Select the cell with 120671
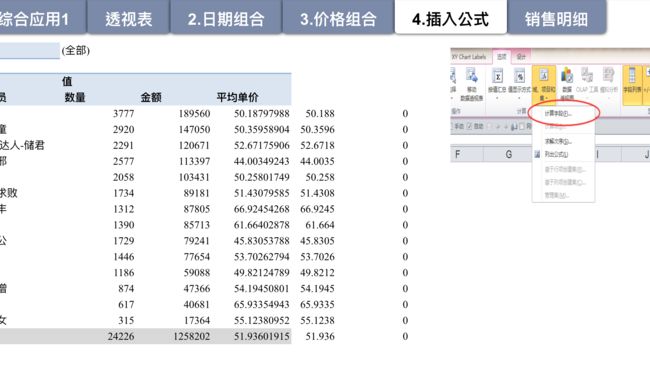Viewport: 650px width, 366px height. (194, 145)
